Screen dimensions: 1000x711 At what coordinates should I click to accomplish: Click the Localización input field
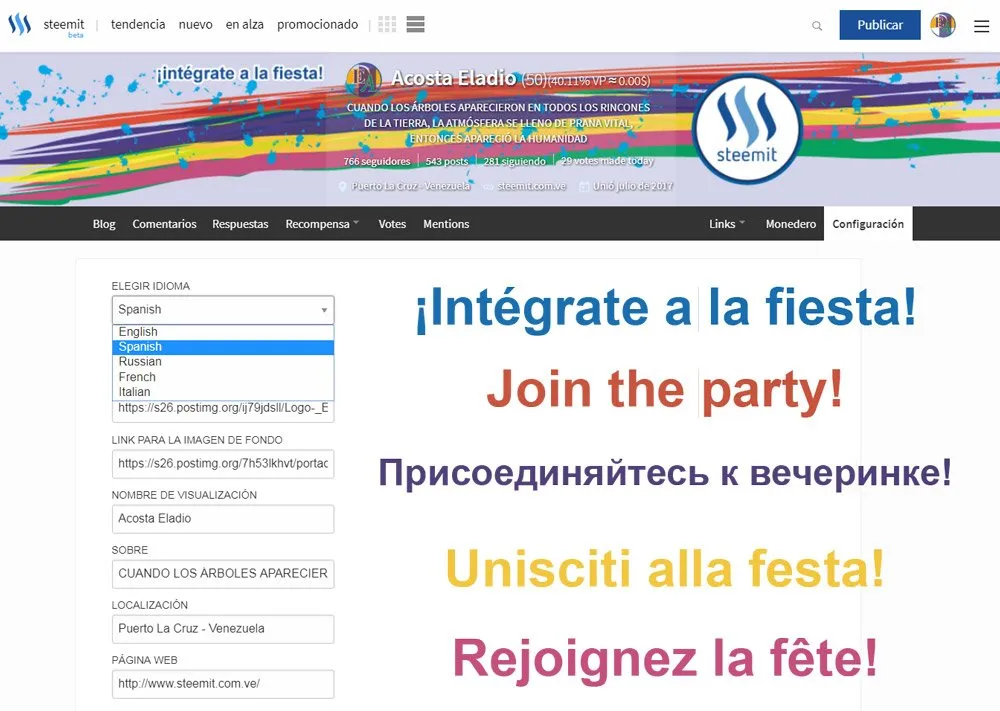(x=223, y=629)
